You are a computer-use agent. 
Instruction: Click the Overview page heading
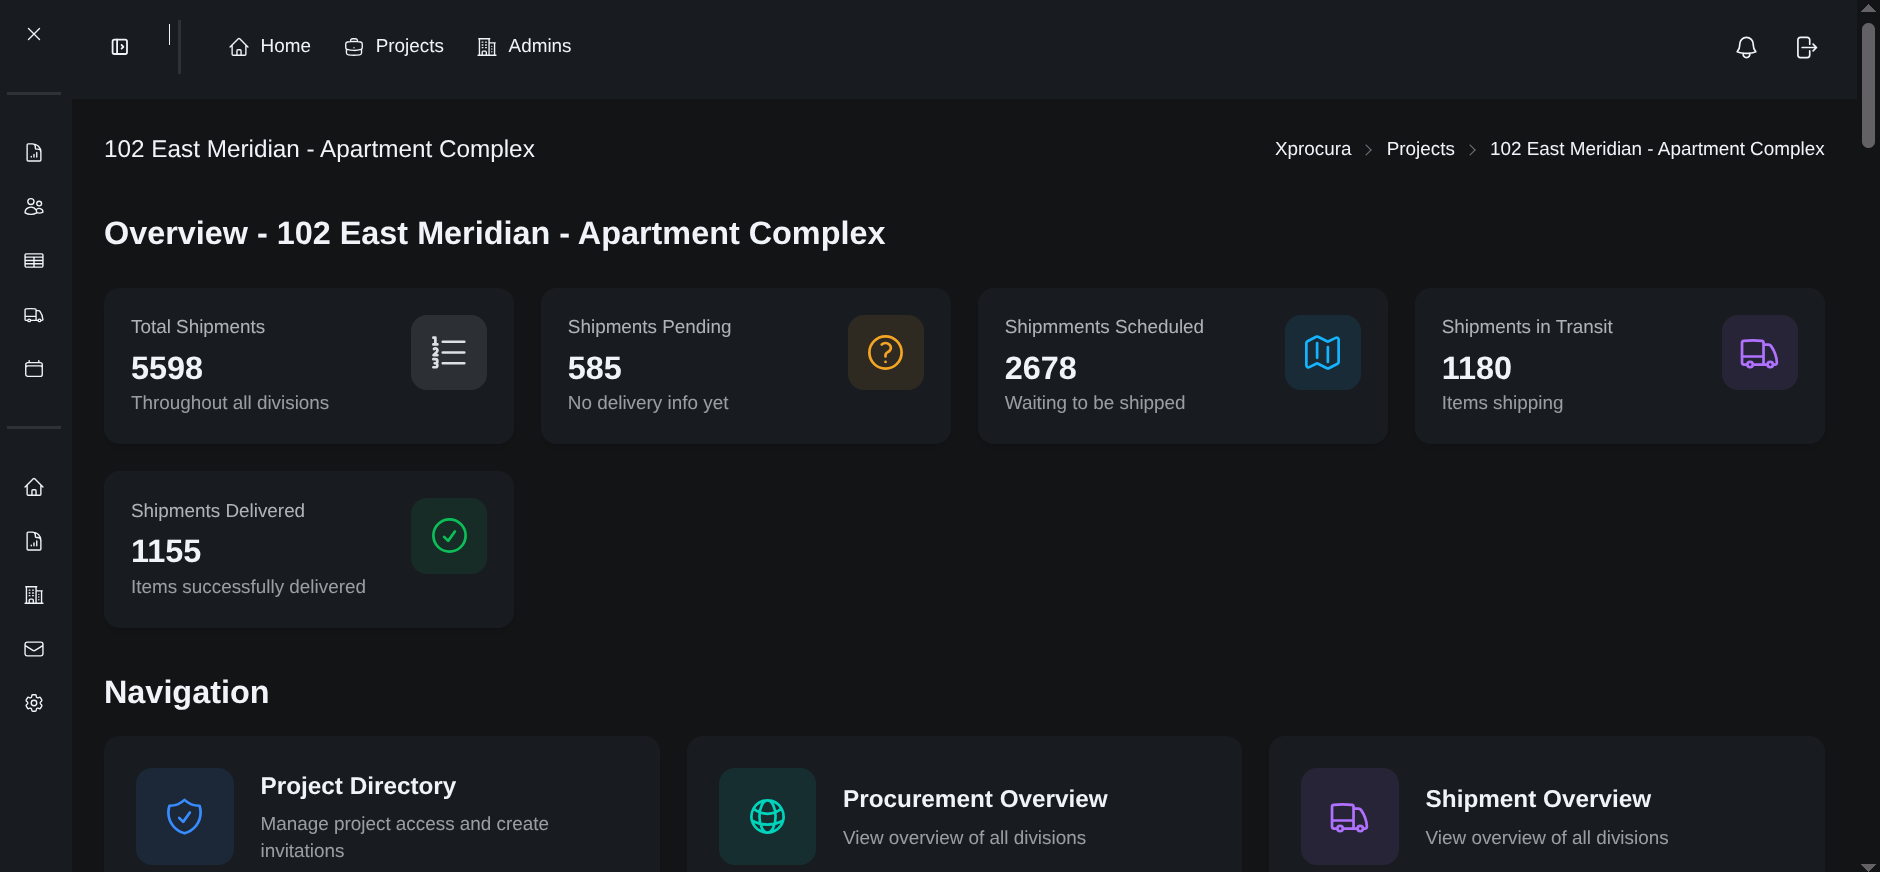point(495,233)
